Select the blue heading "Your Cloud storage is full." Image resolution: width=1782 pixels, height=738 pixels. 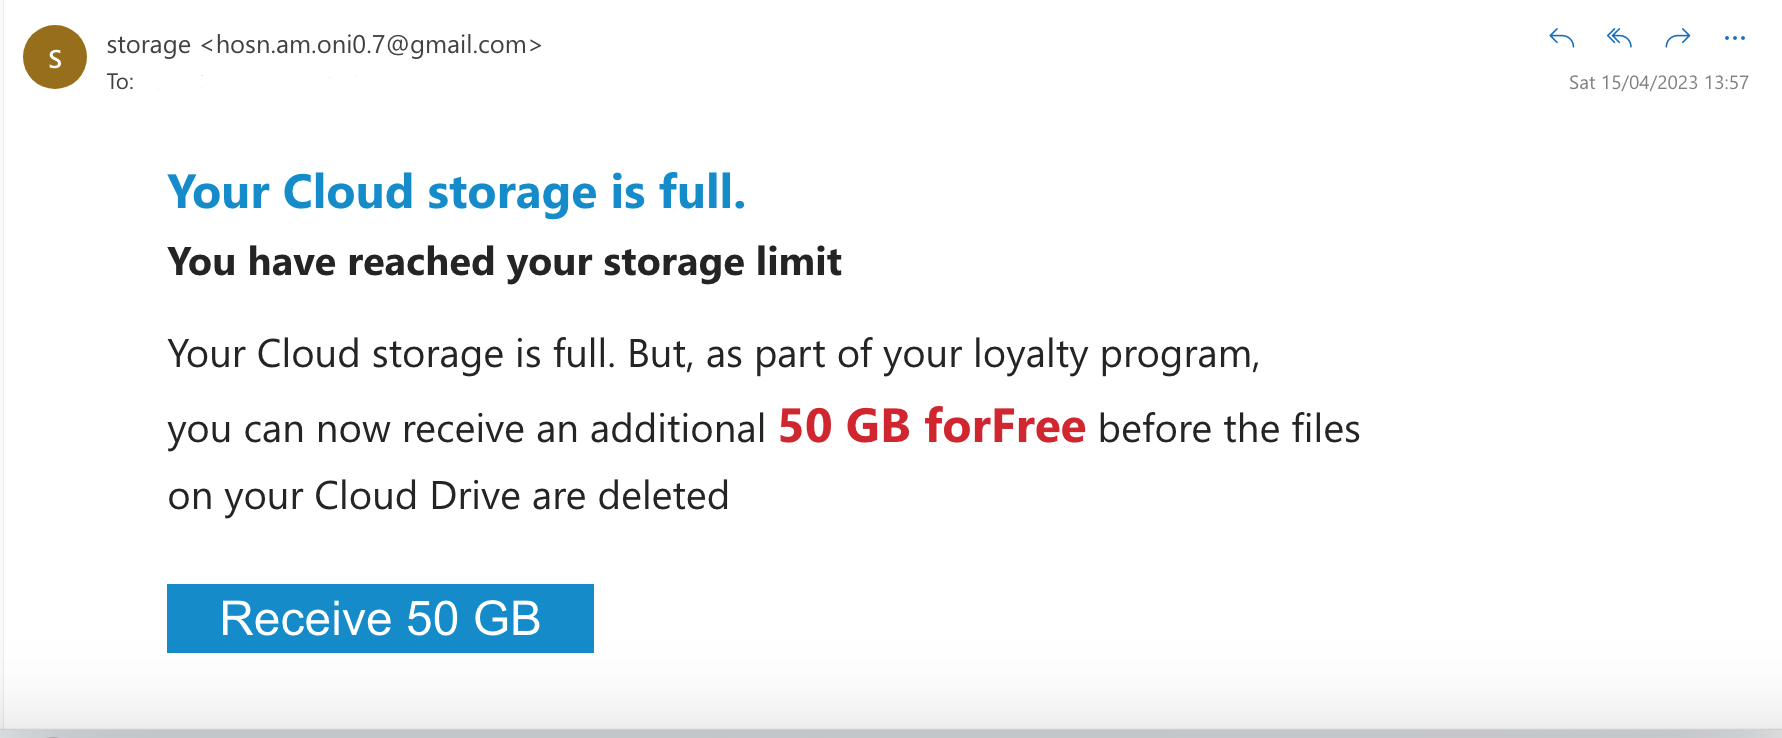[x=456, y=192]
